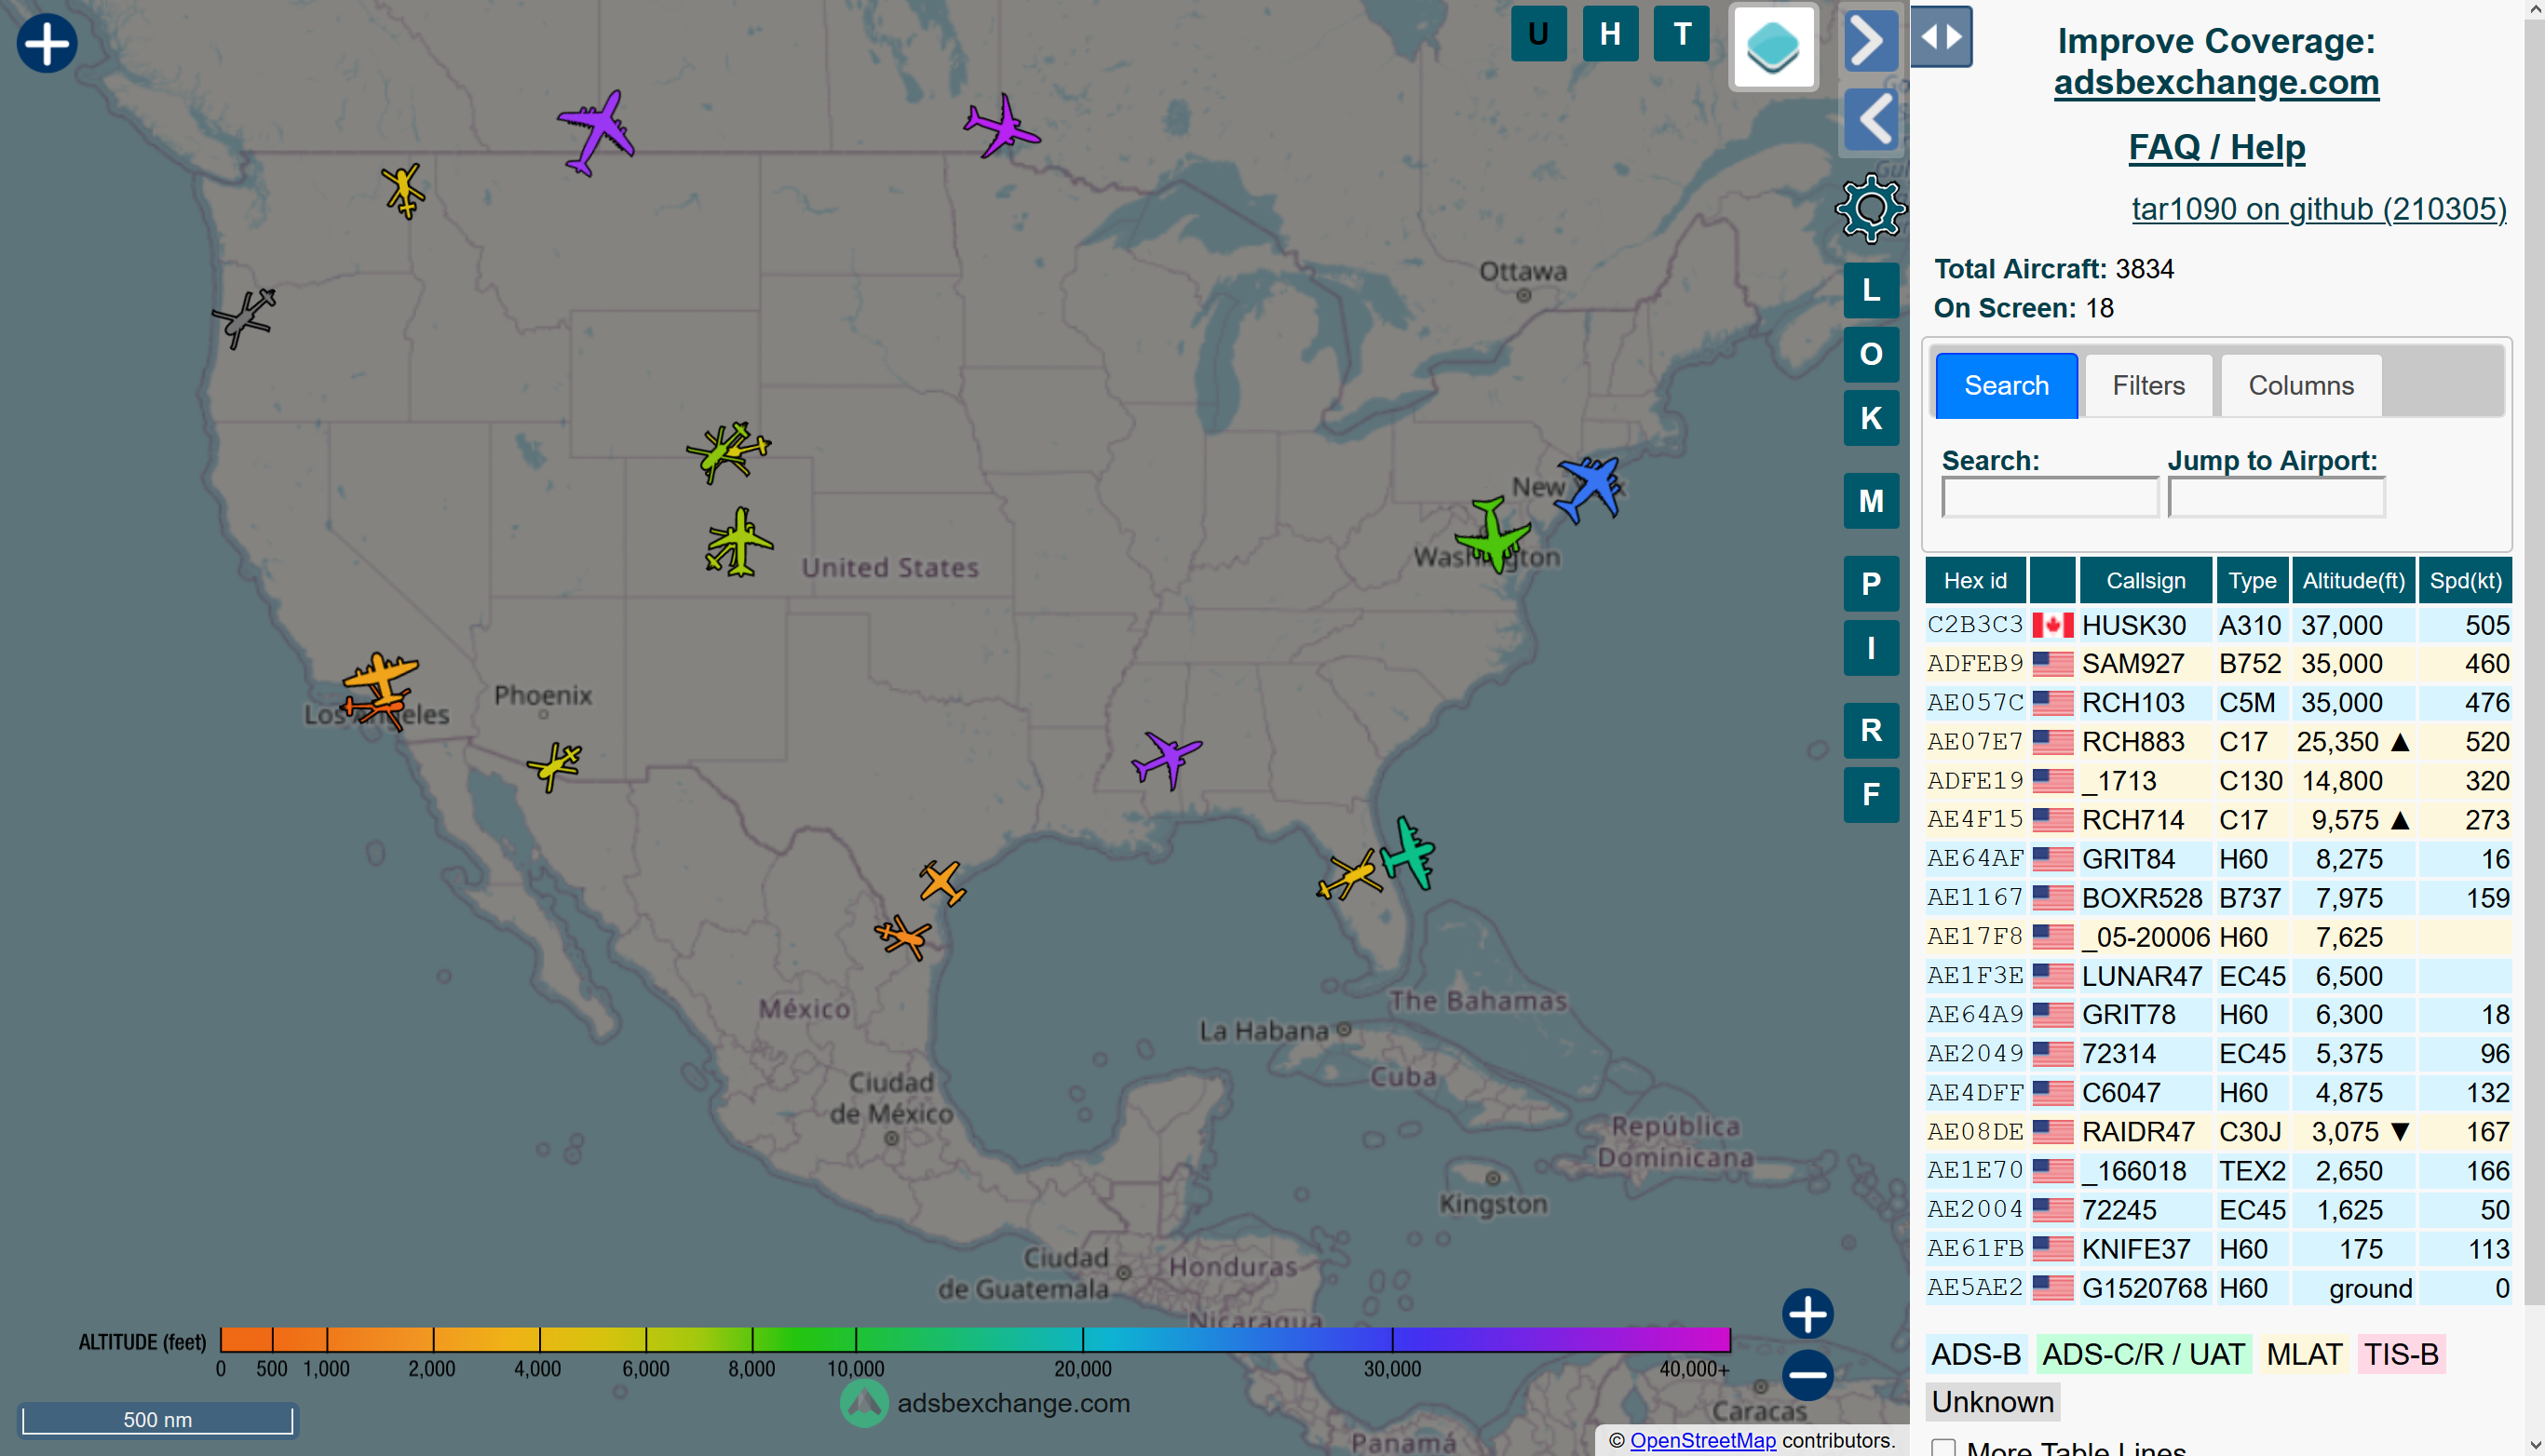Click the Jump to Airport field
The height and width of the screenshot is (1456, 2545).
(x=2276, y=497)
